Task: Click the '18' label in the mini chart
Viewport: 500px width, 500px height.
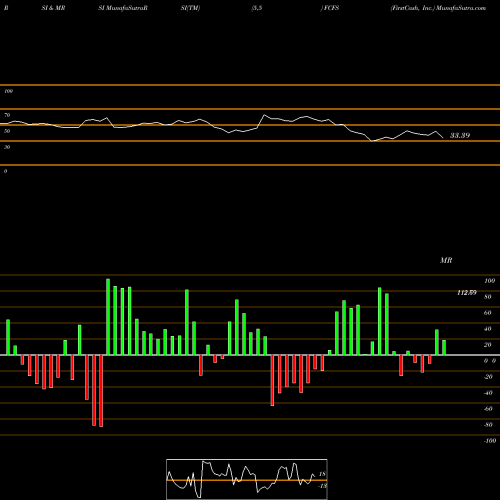Action: (x=322, y=474)
